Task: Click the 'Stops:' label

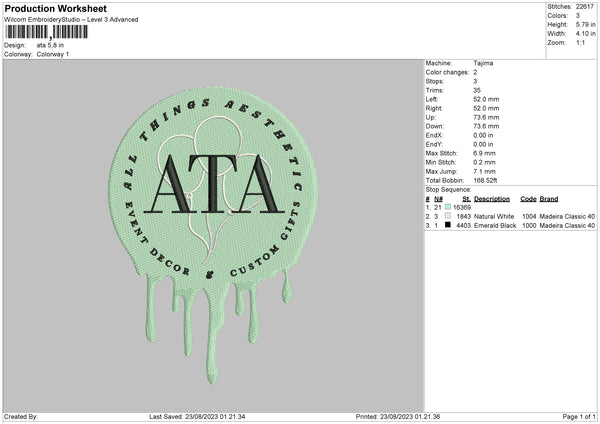Action: point(435,81)
